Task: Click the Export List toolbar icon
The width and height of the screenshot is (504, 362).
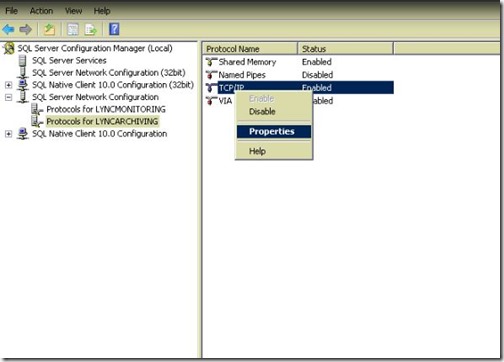Action: (x=90, y=29)
